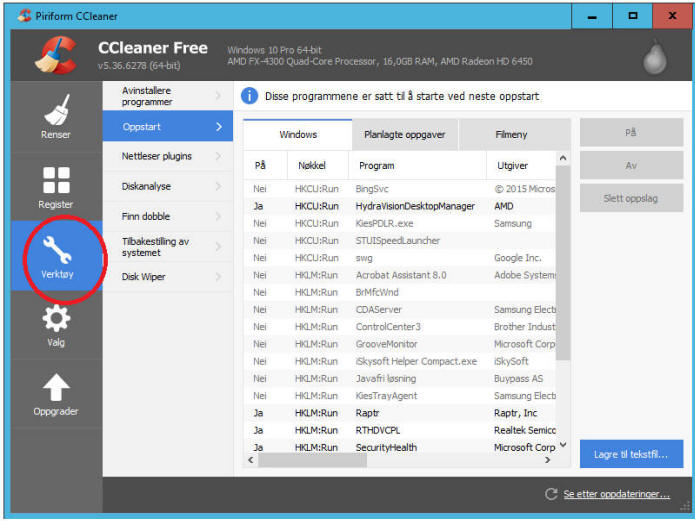Select the SecurityHealth row
The image size is (695, 521).
click(x=400, y=447)
